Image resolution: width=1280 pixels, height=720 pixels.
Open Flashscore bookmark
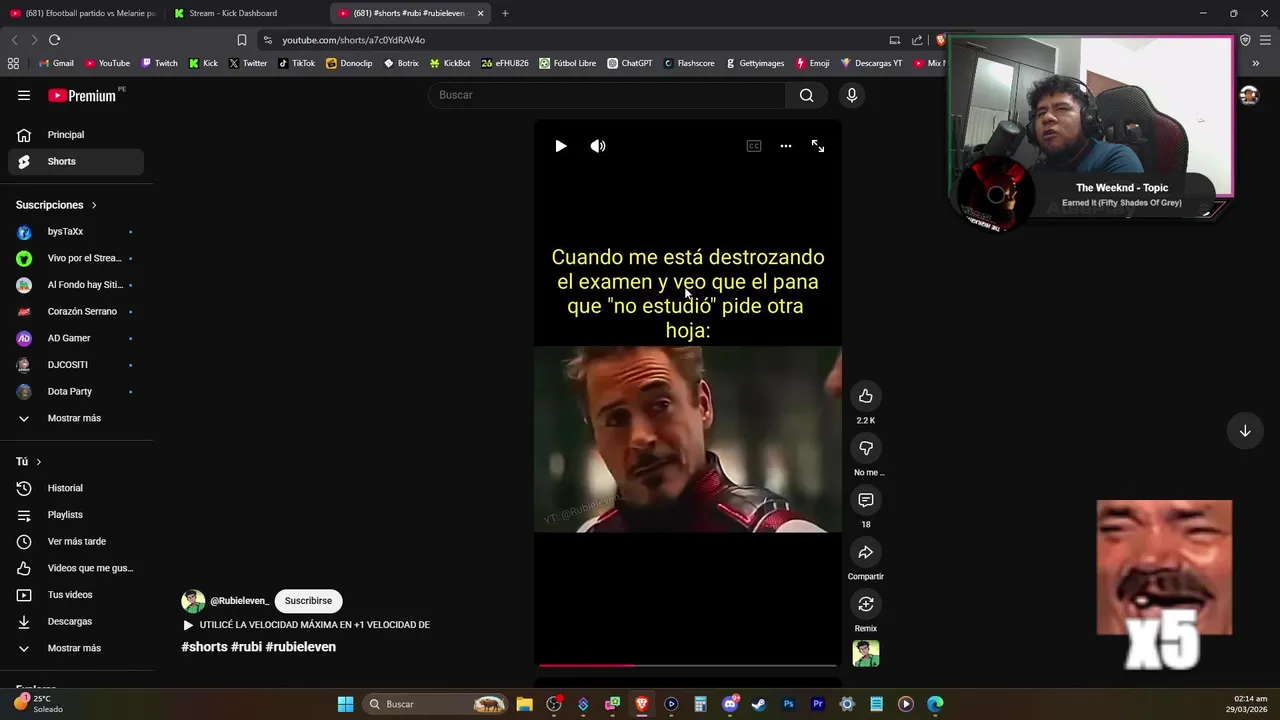click(689, 63)
